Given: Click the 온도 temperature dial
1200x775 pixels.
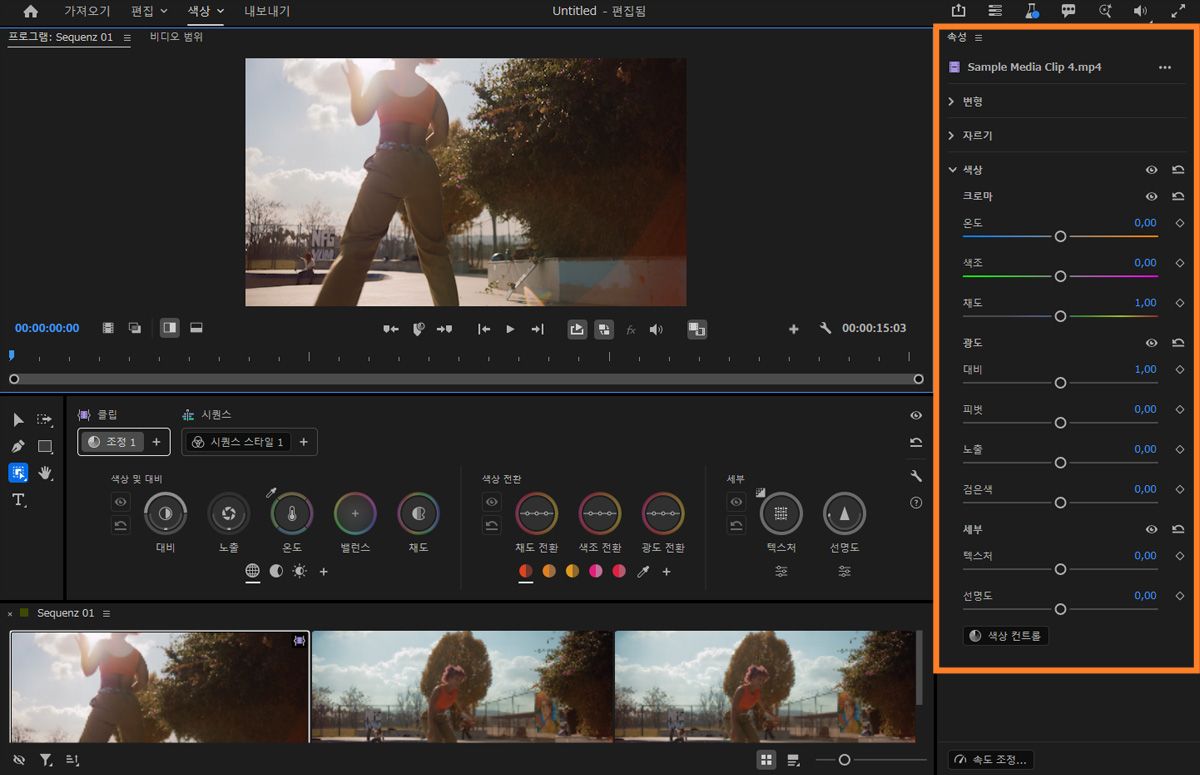Looking at the screenshot, I should (x=292, y=514).
